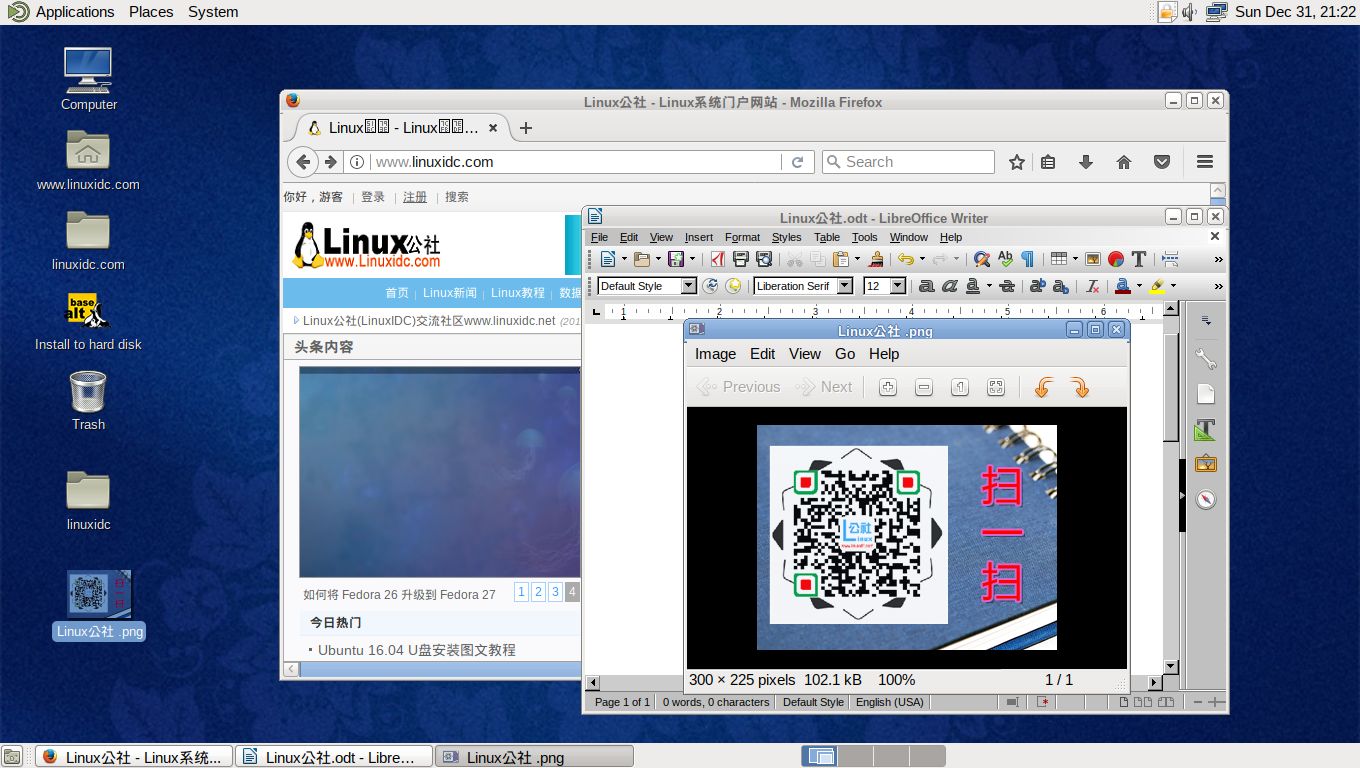Select the Linux公社 .png desktop file
The height and width of the screenshot is (768, 1360).
pos(99,605)
